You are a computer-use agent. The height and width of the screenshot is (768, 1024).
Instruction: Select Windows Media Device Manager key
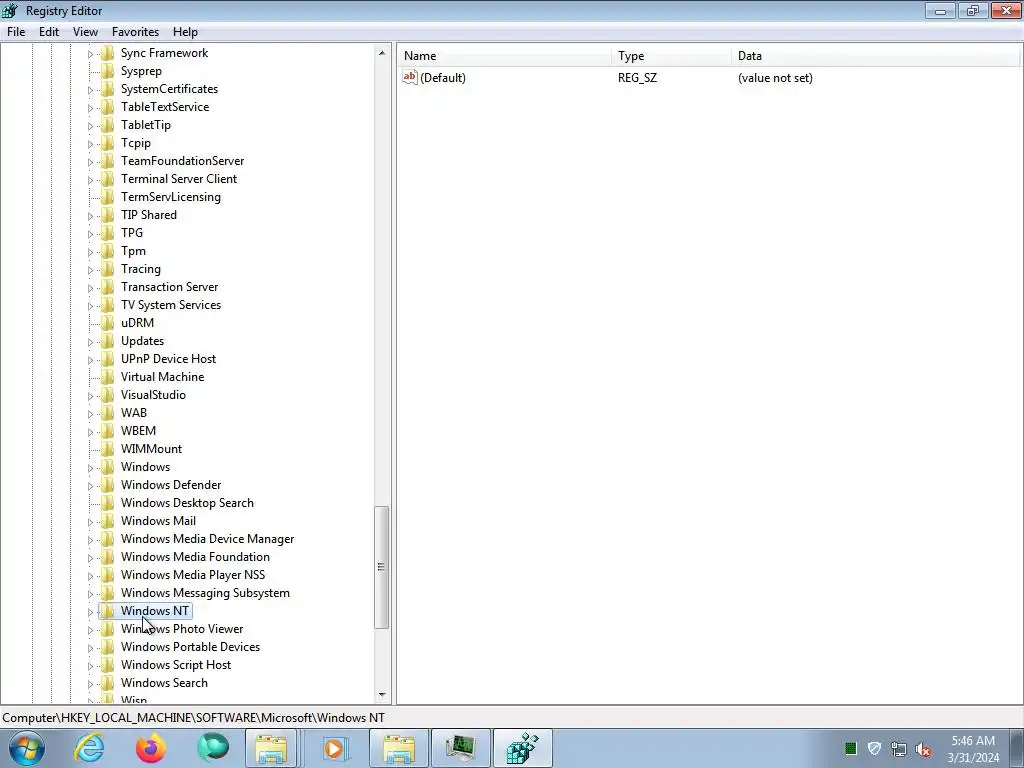tap(207, 539)
